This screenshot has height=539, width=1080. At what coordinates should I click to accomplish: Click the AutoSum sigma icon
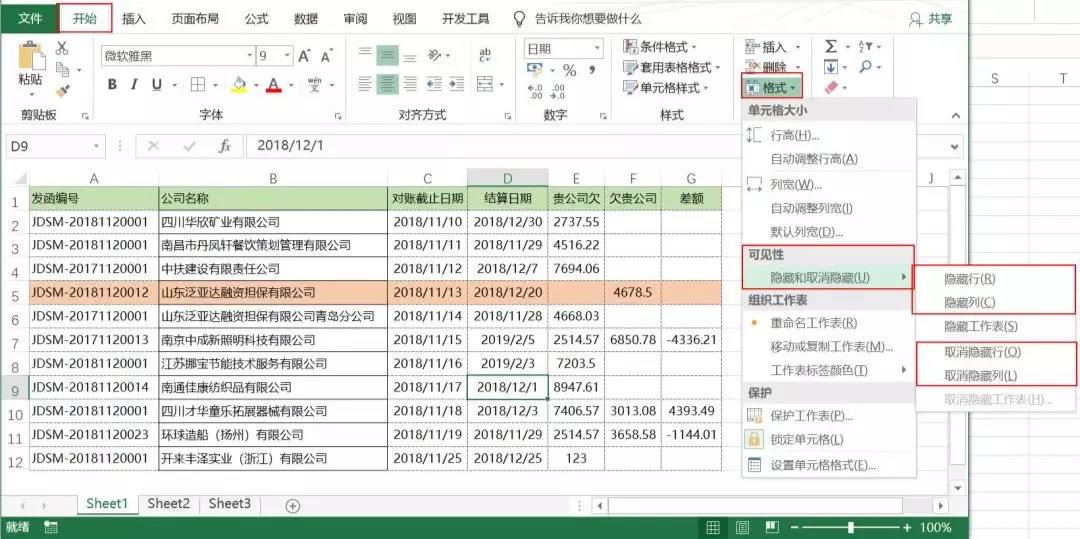click(x=831, y=46)
